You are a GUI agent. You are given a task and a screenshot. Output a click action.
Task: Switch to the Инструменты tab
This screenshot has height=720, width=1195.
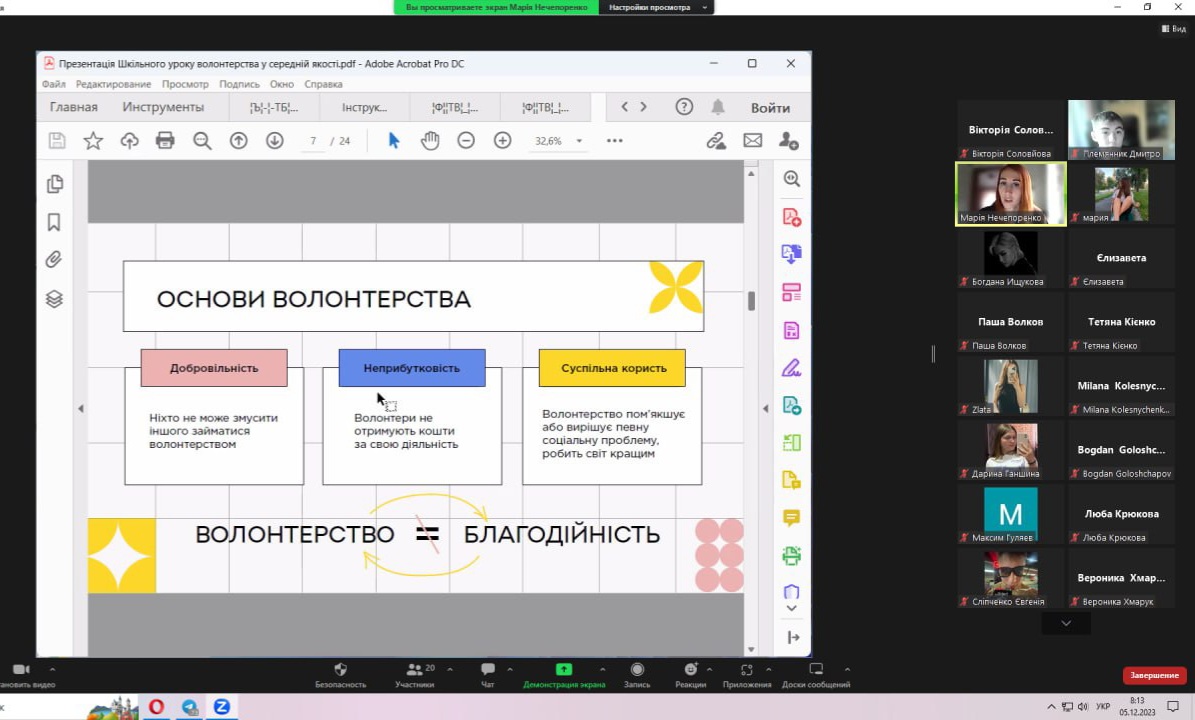tap(163, 107)
